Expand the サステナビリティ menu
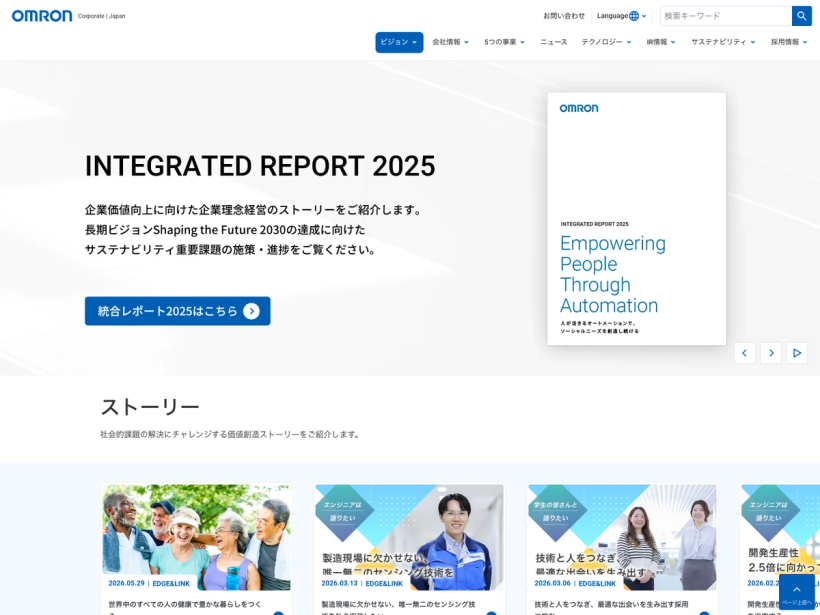 pyautogui.click(x=723, y=42)
